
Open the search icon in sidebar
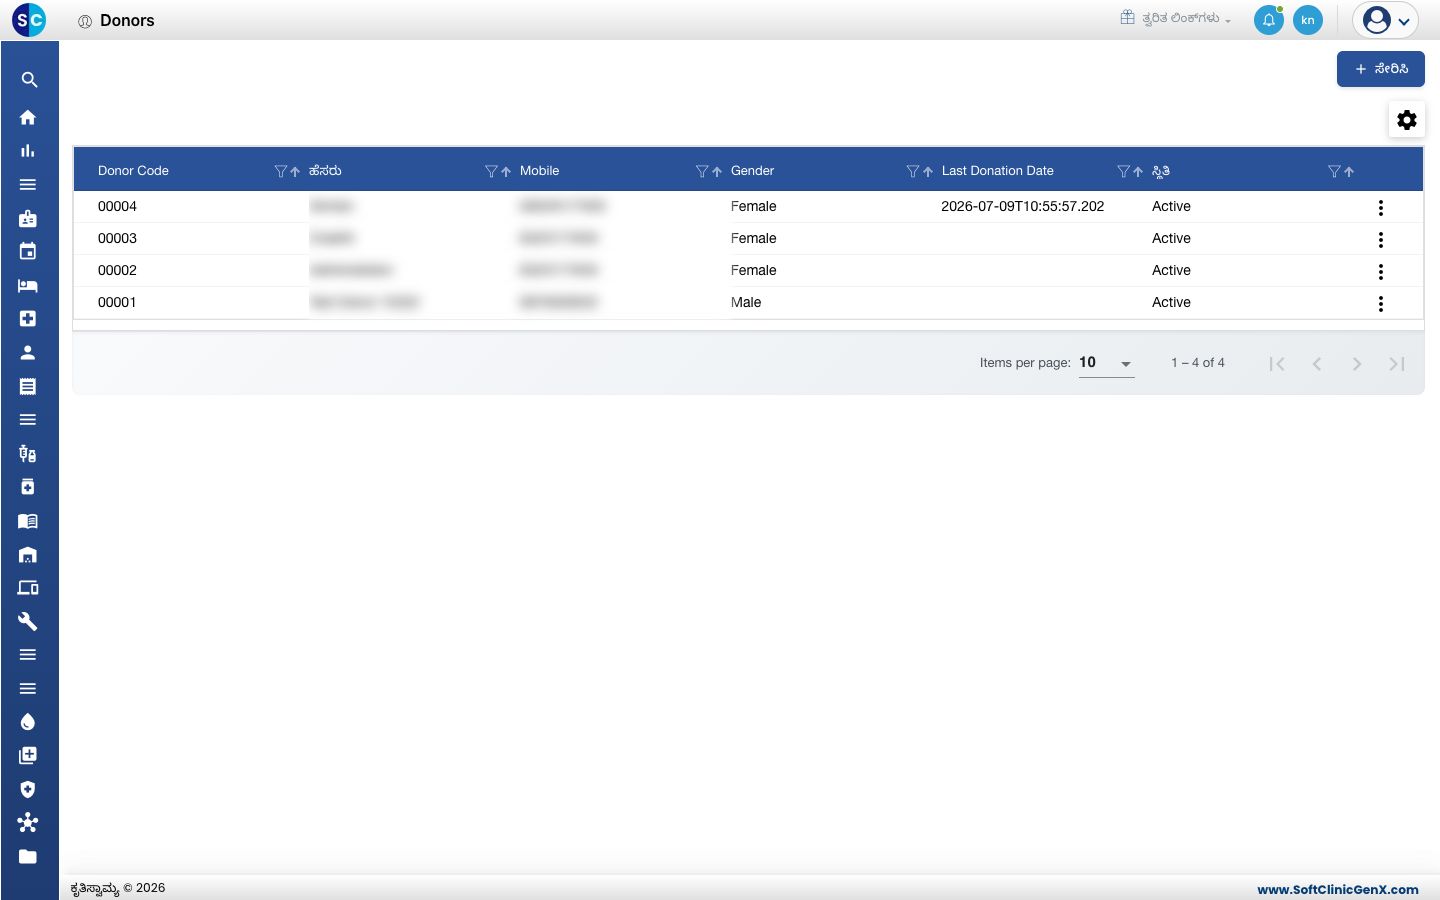tap(29, 80)
